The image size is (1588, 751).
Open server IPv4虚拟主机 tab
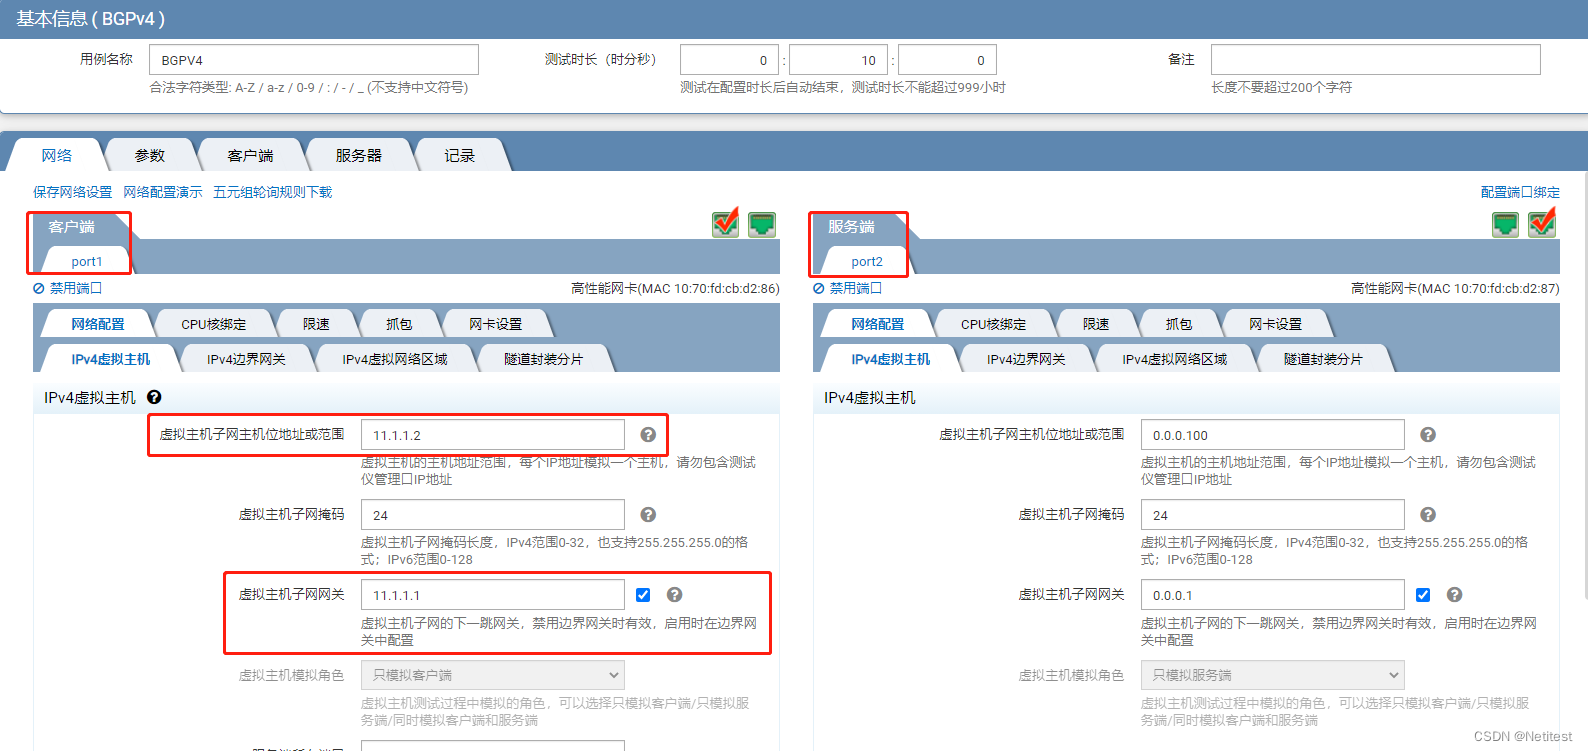coord(891,359)
